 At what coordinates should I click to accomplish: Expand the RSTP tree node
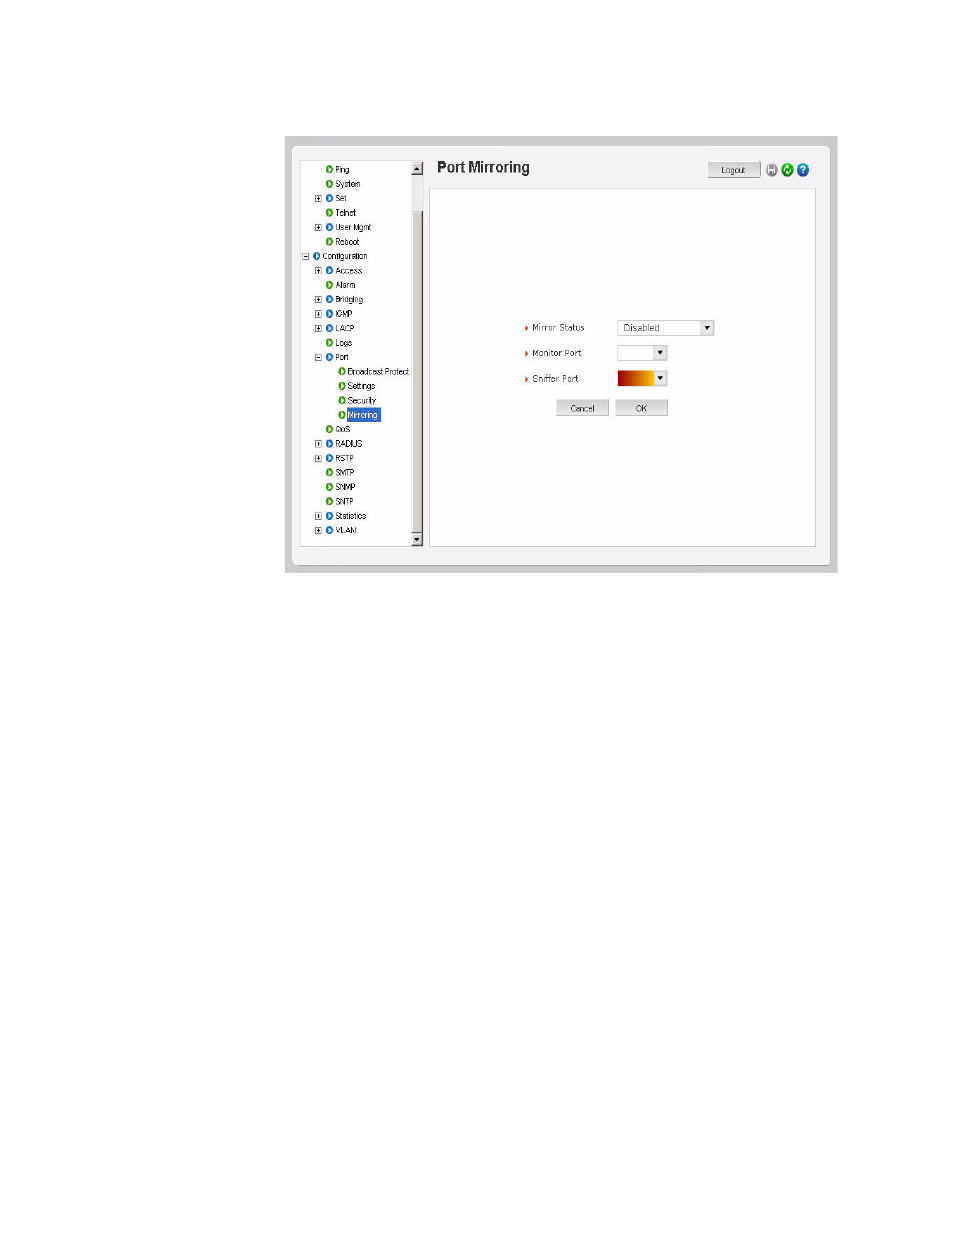click(x=318, y=458)
